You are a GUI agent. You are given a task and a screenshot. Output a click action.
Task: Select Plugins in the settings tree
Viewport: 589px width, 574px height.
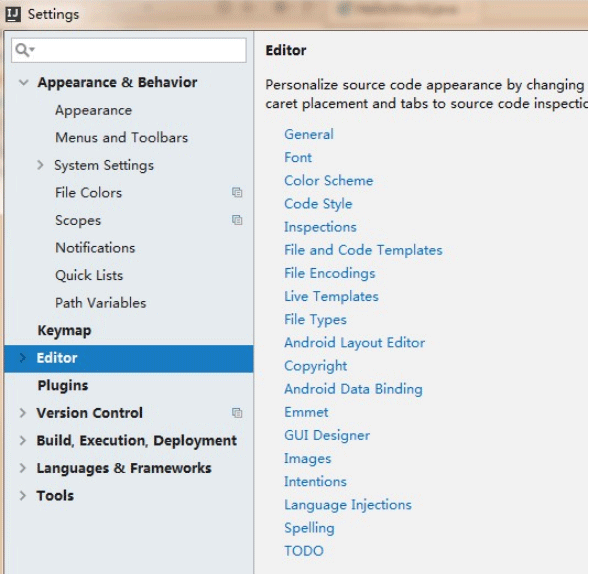pyautogui.click(x=63, y=386)
